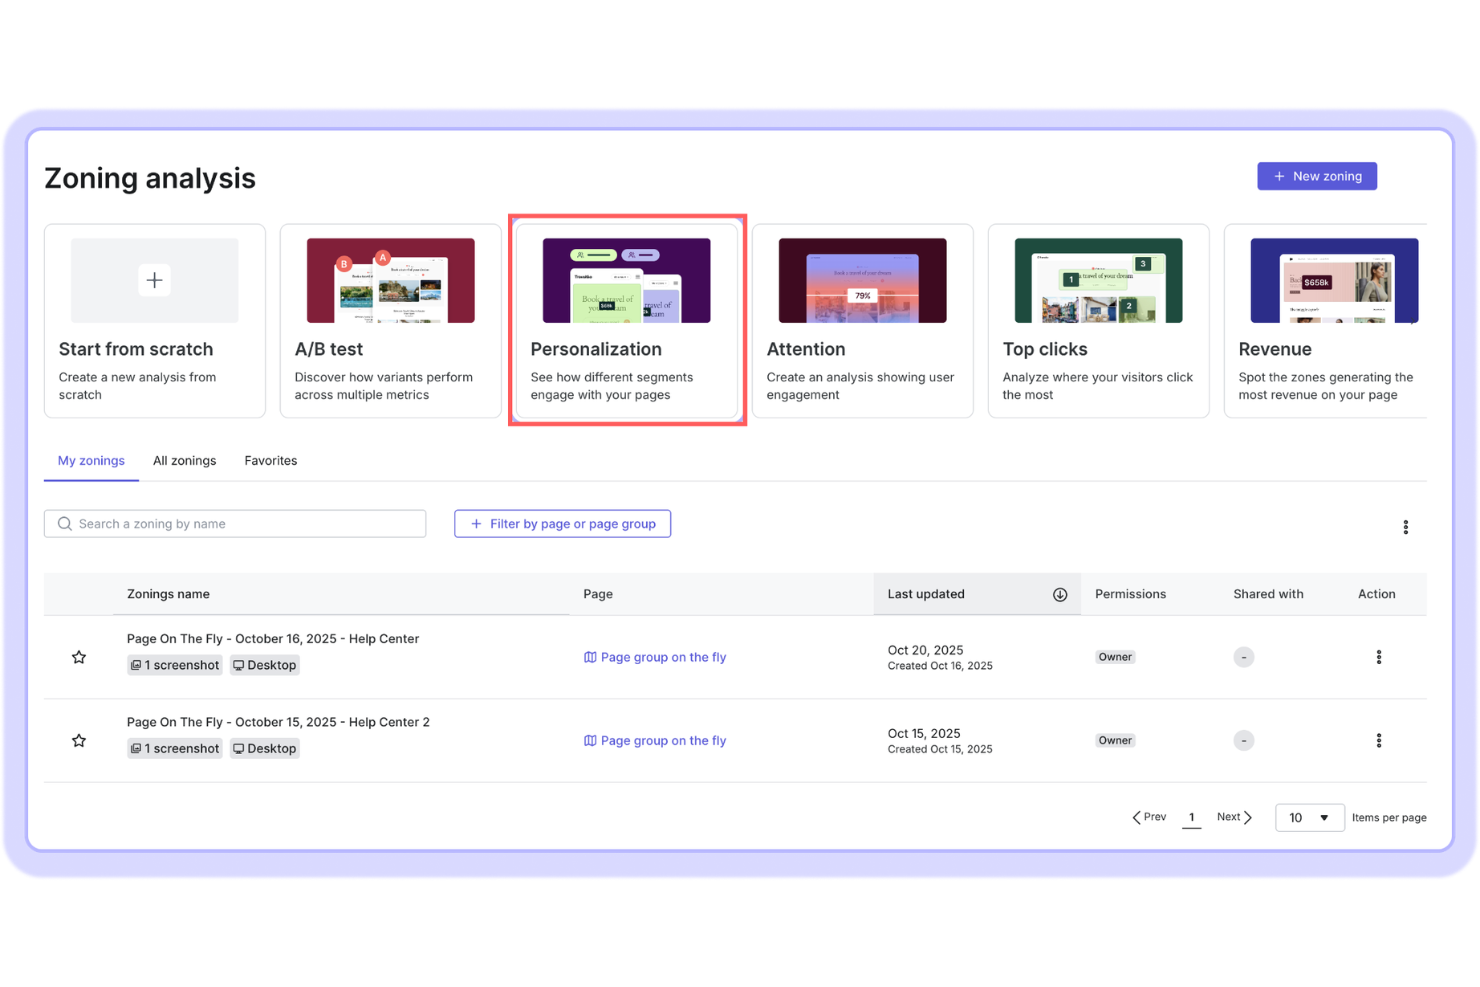The image size is (1480, 987).
Task: Click the Permissions column header
Action: [x=1130, y=594]
